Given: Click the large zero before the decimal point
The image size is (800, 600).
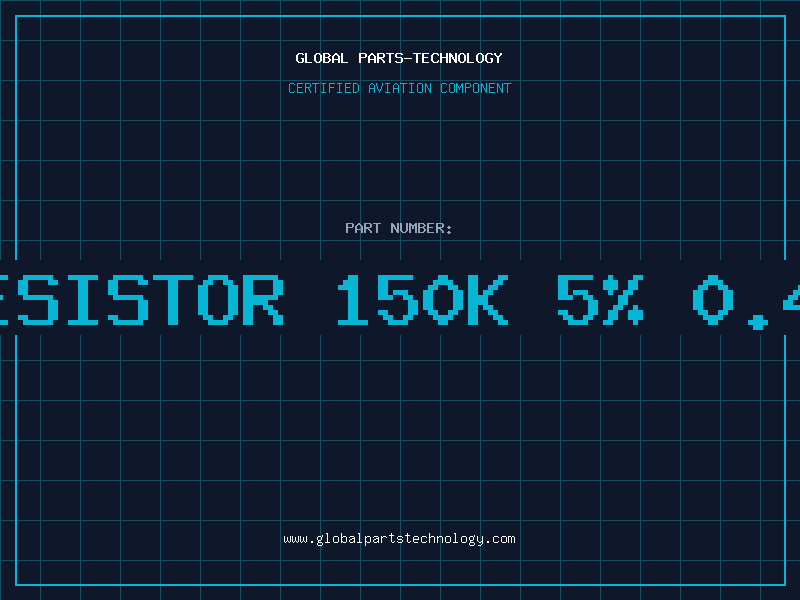Looking at the screenshot, I should tap(713, 299).
